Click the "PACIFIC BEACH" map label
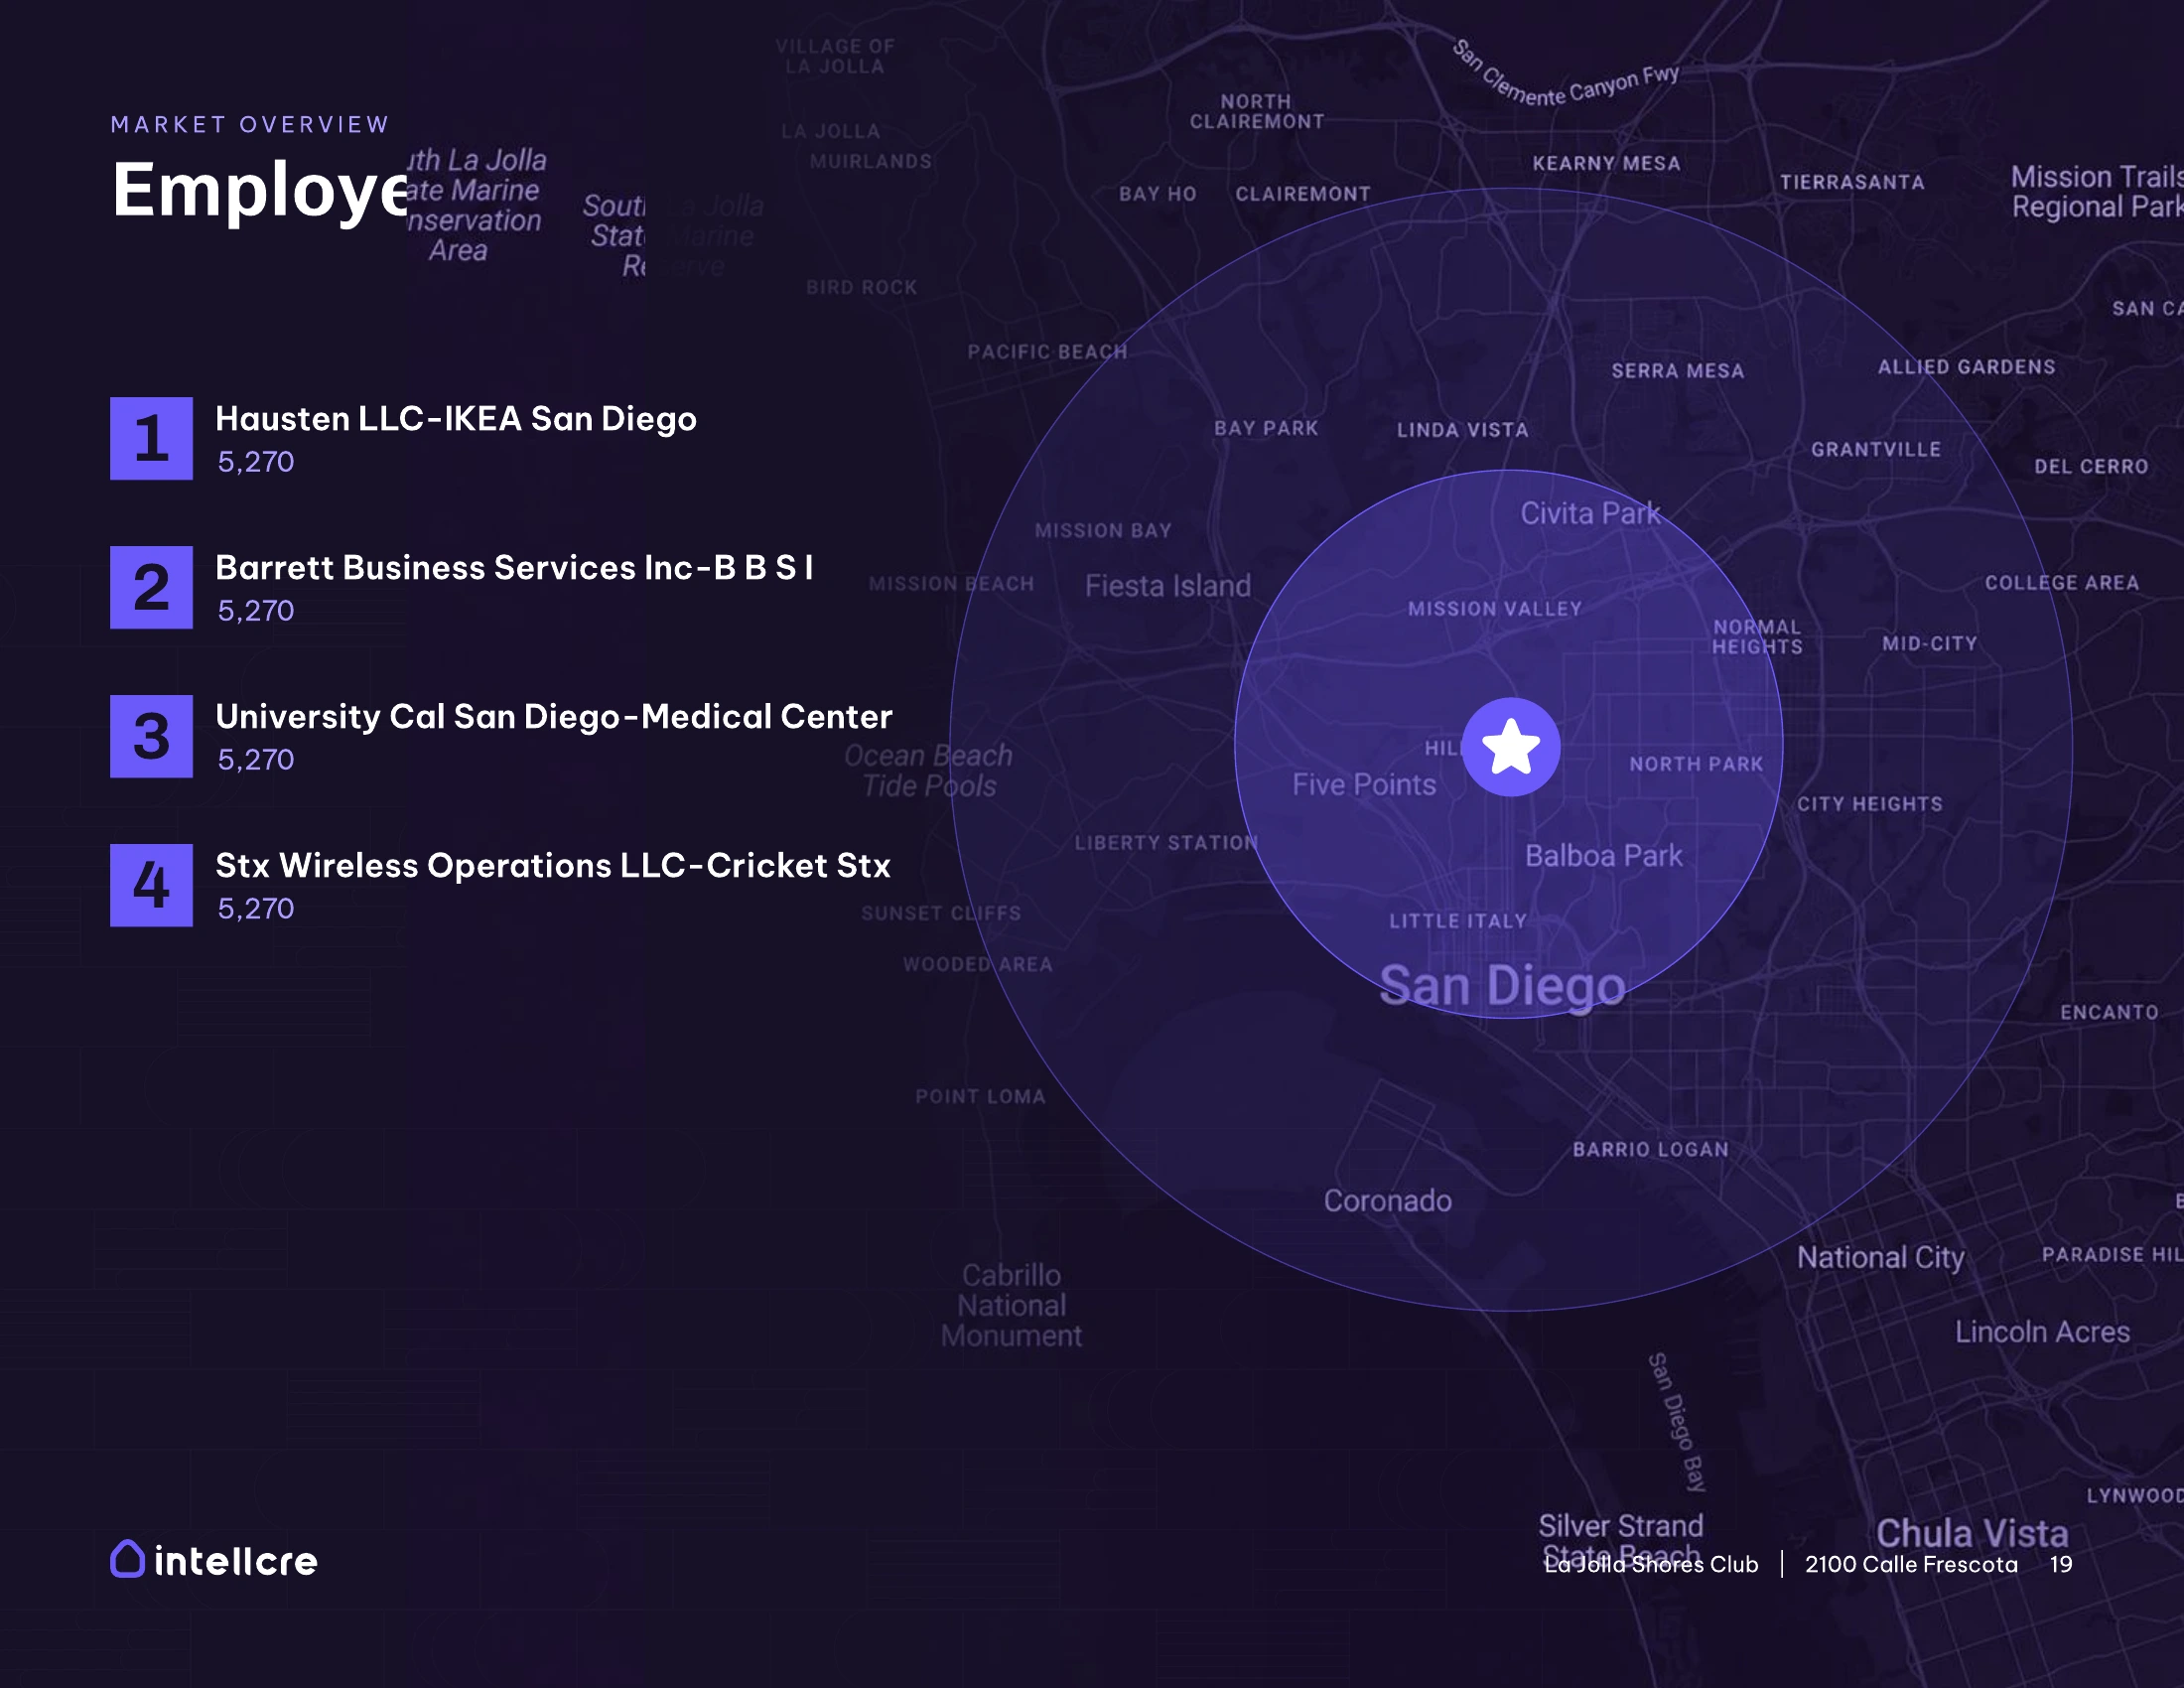The image size is (2184, 1688). [x=1047, y=352]
